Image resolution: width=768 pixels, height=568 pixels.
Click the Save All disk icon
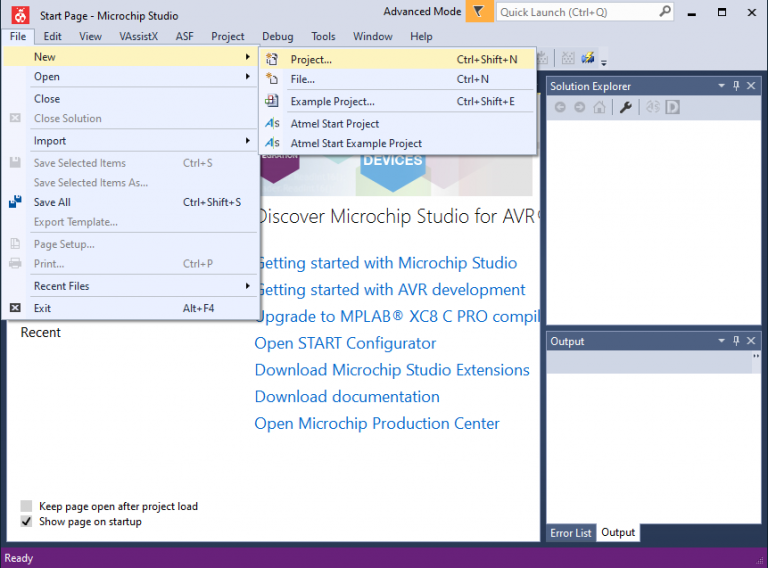coord(15,202)
